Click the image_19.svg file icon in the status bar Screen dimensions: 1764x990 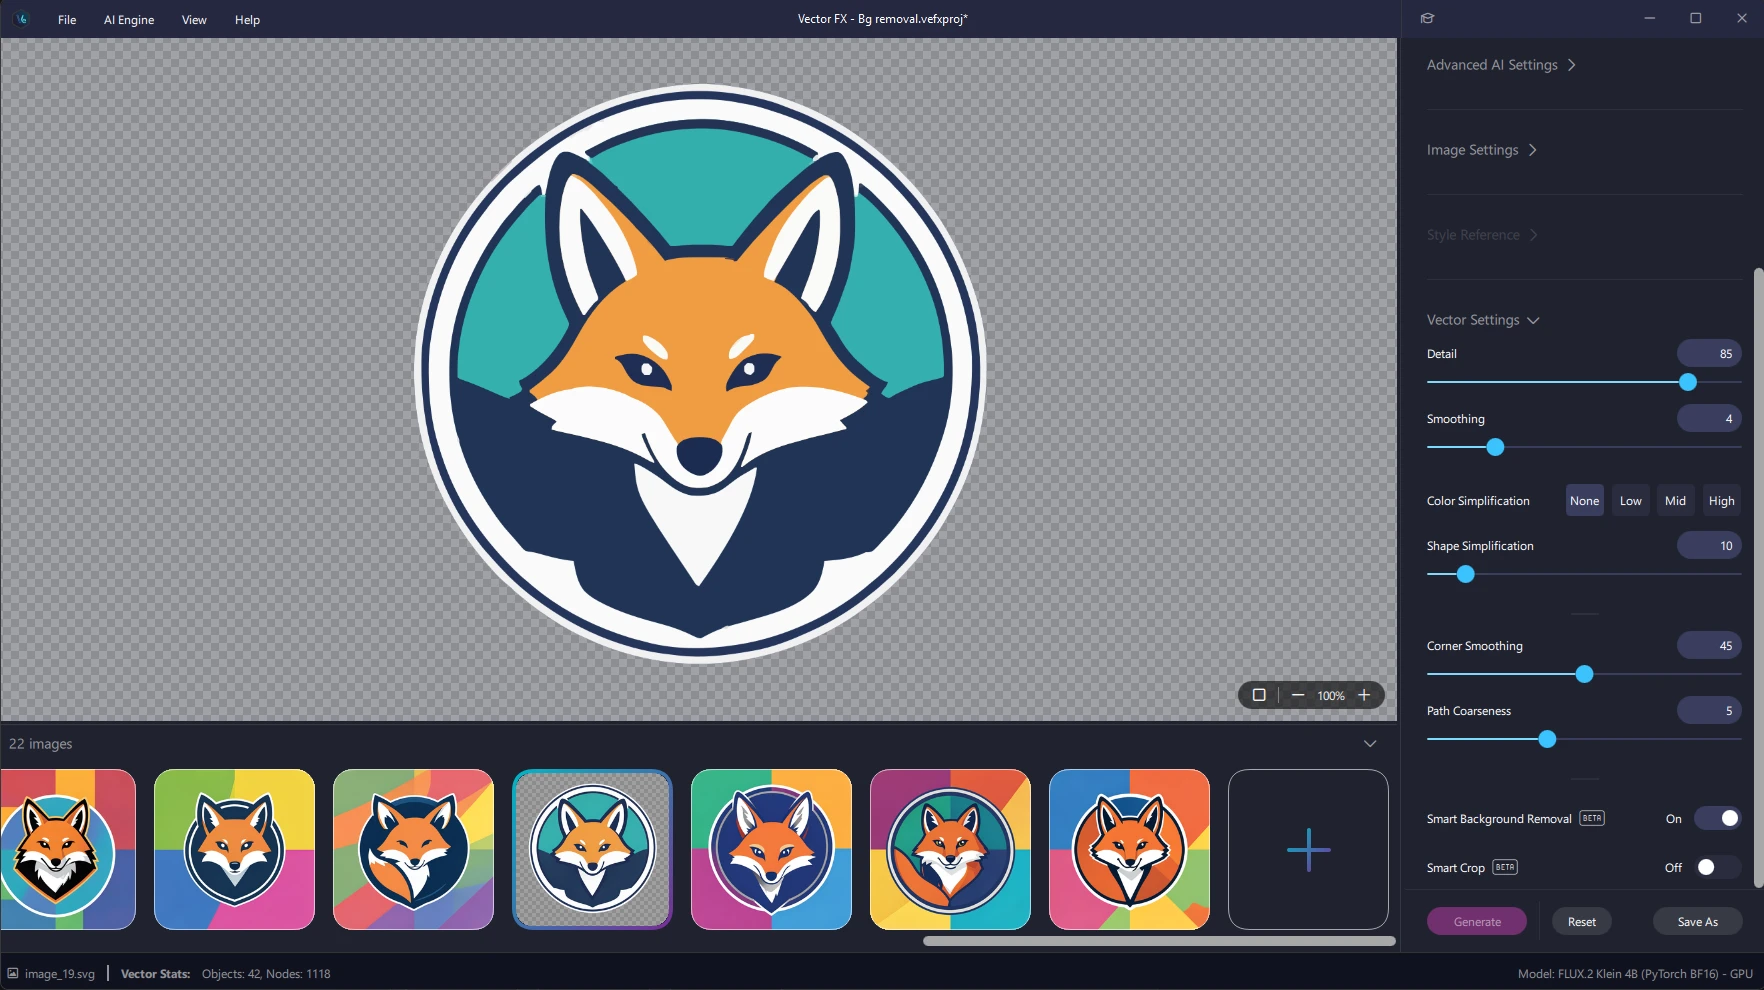pyautogui.click(x=13, y=973)
